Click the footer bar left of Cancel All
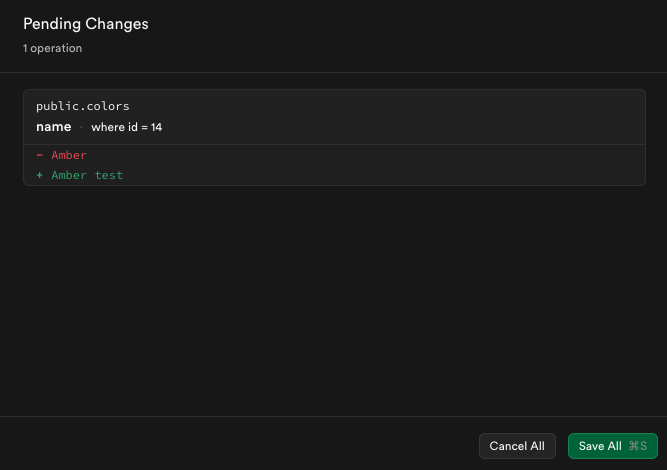This screenshot has height=470, width=667. point(238,444)
